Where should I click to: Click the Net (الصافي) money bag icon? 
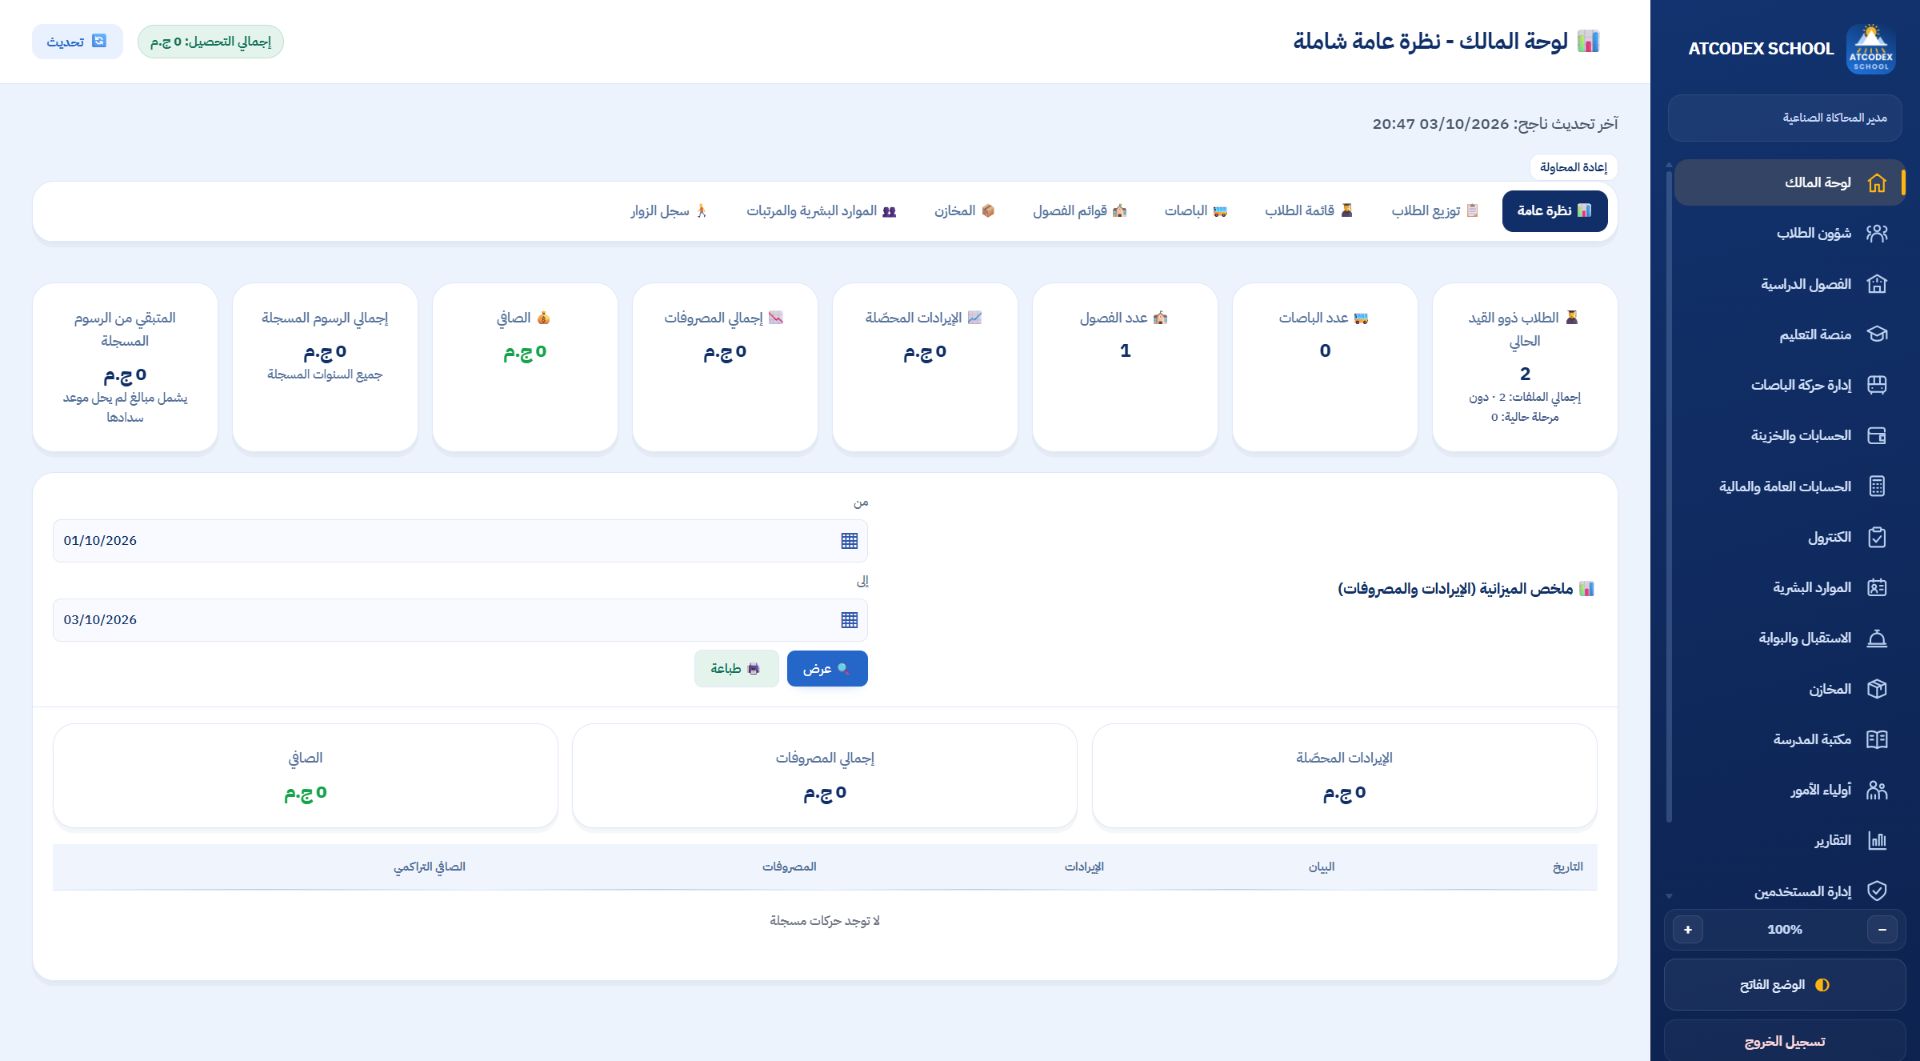pos(543,318)
